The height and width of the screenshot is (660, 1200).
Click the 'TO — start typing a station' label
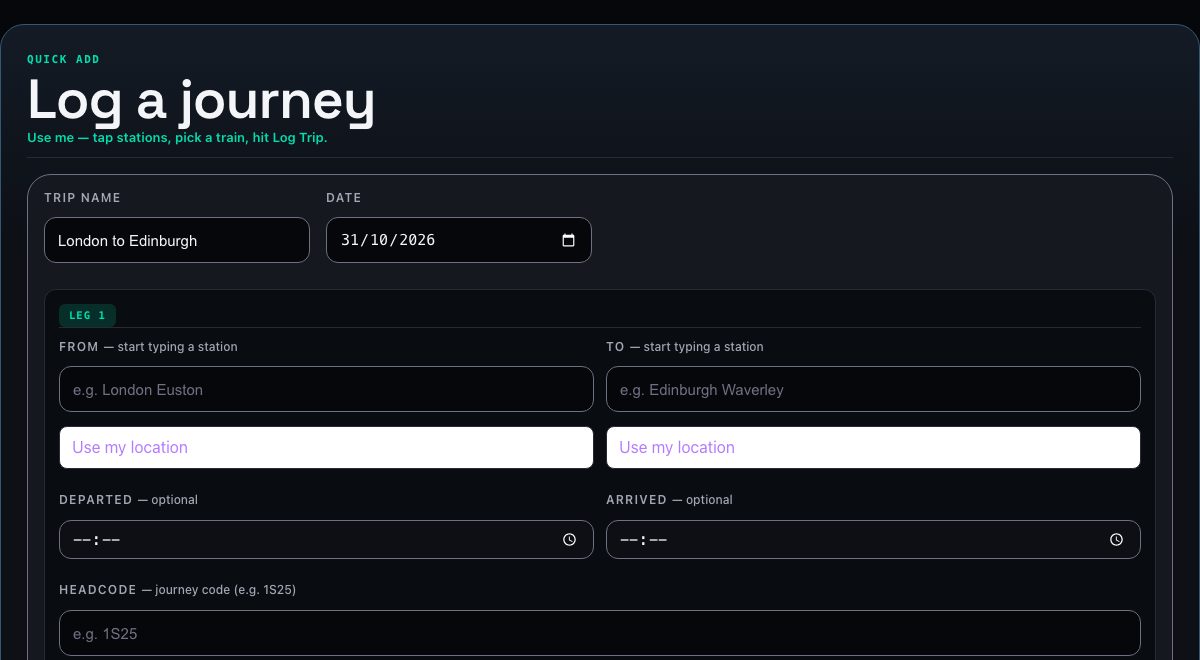click(684, 347)
